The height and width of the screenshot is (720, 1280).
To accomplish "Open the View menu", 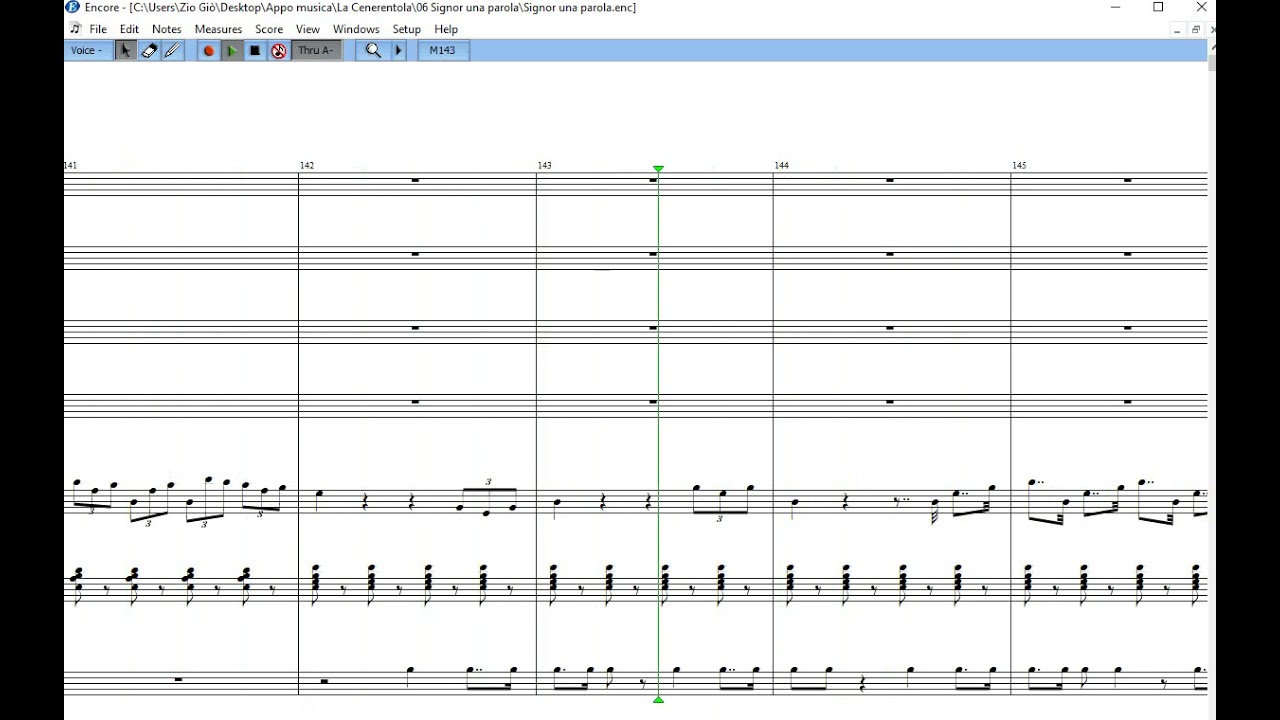I will click(308, 29).
